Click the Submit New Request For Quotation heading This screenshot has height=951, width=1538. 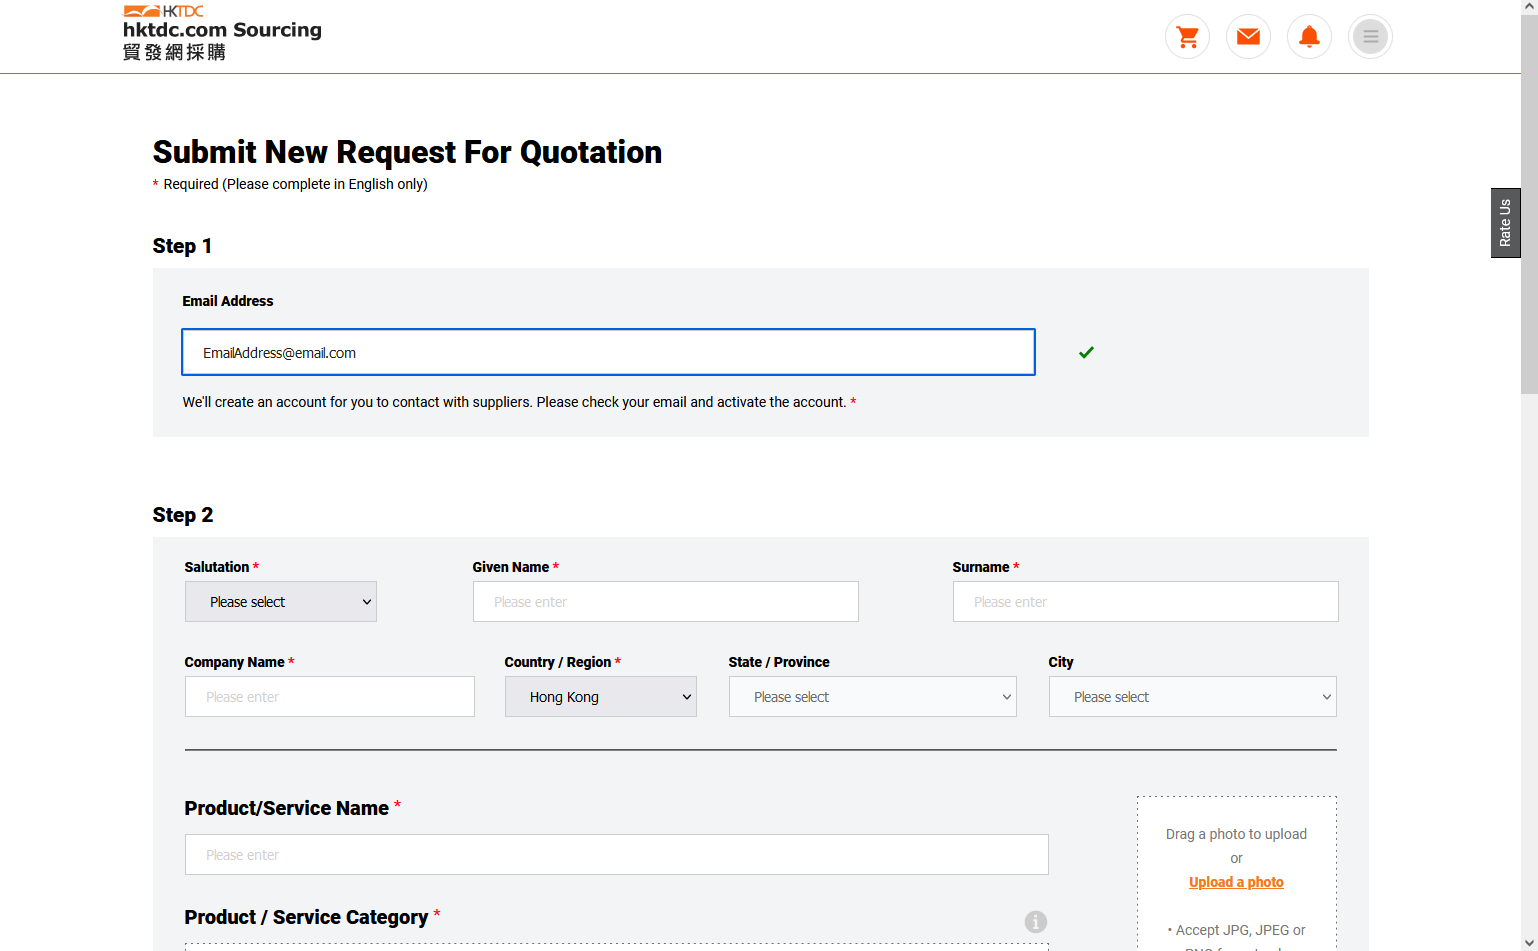[x=407, y=152]
